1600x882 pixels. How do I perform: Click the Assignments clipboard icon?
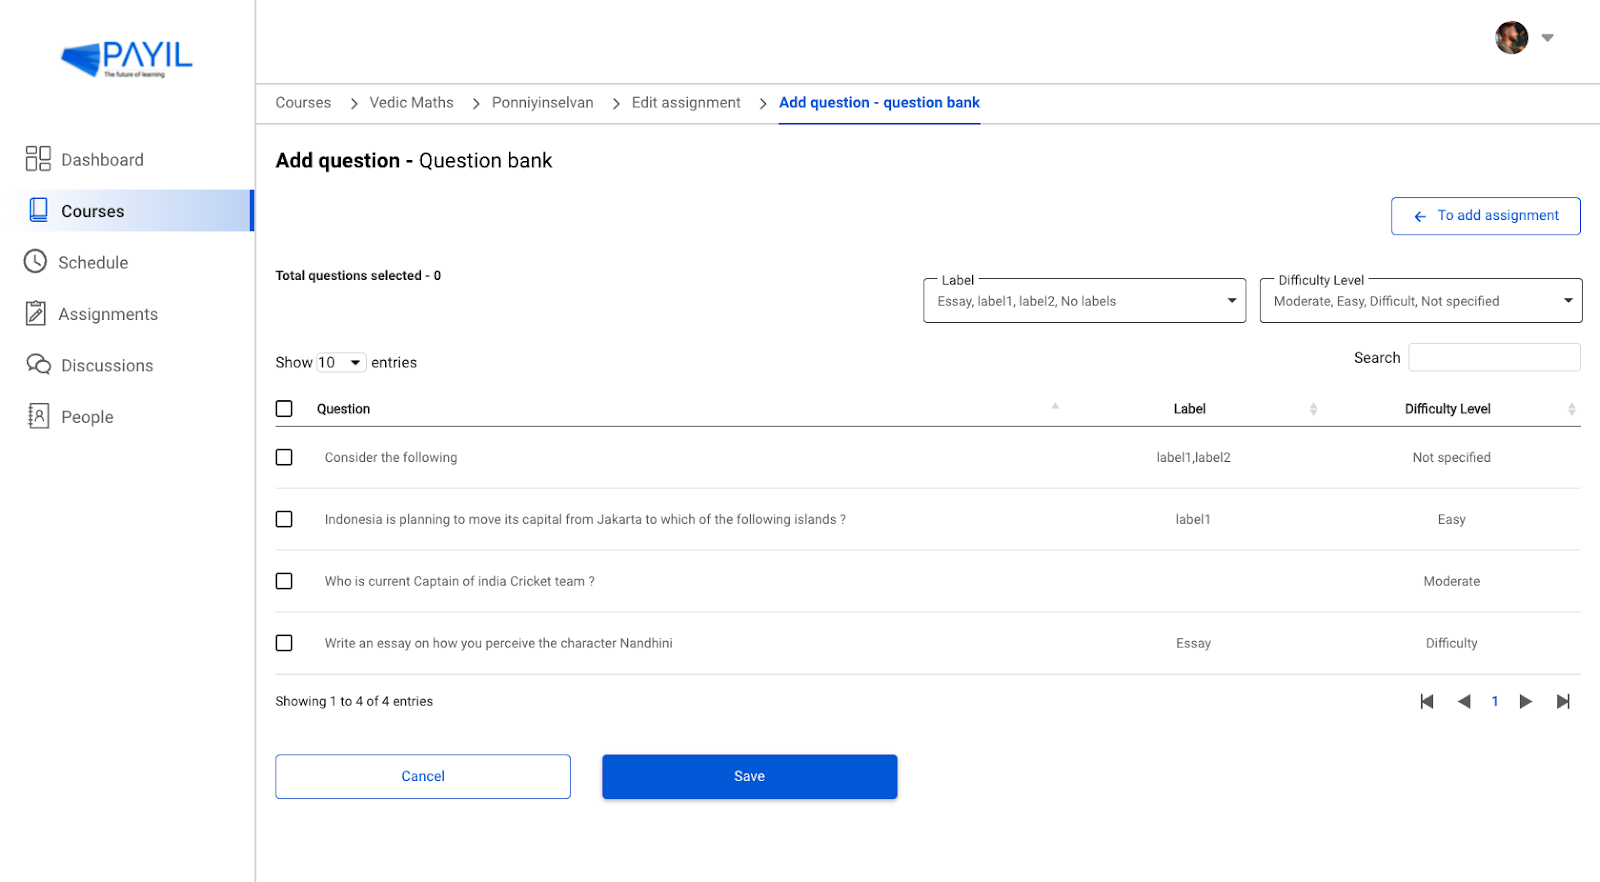[36, 313]
